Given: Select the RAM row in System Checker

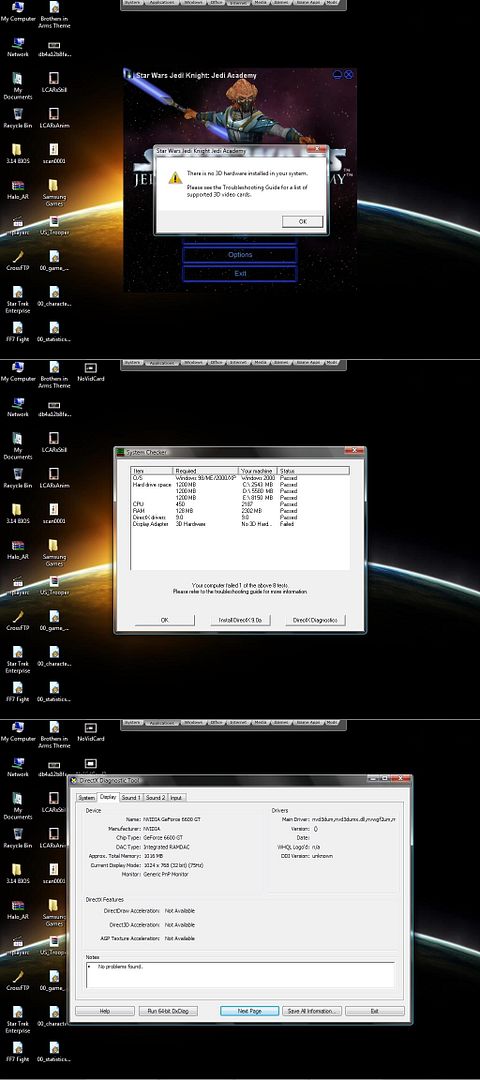Looking at the screenshot, I should tap(240, 511).
